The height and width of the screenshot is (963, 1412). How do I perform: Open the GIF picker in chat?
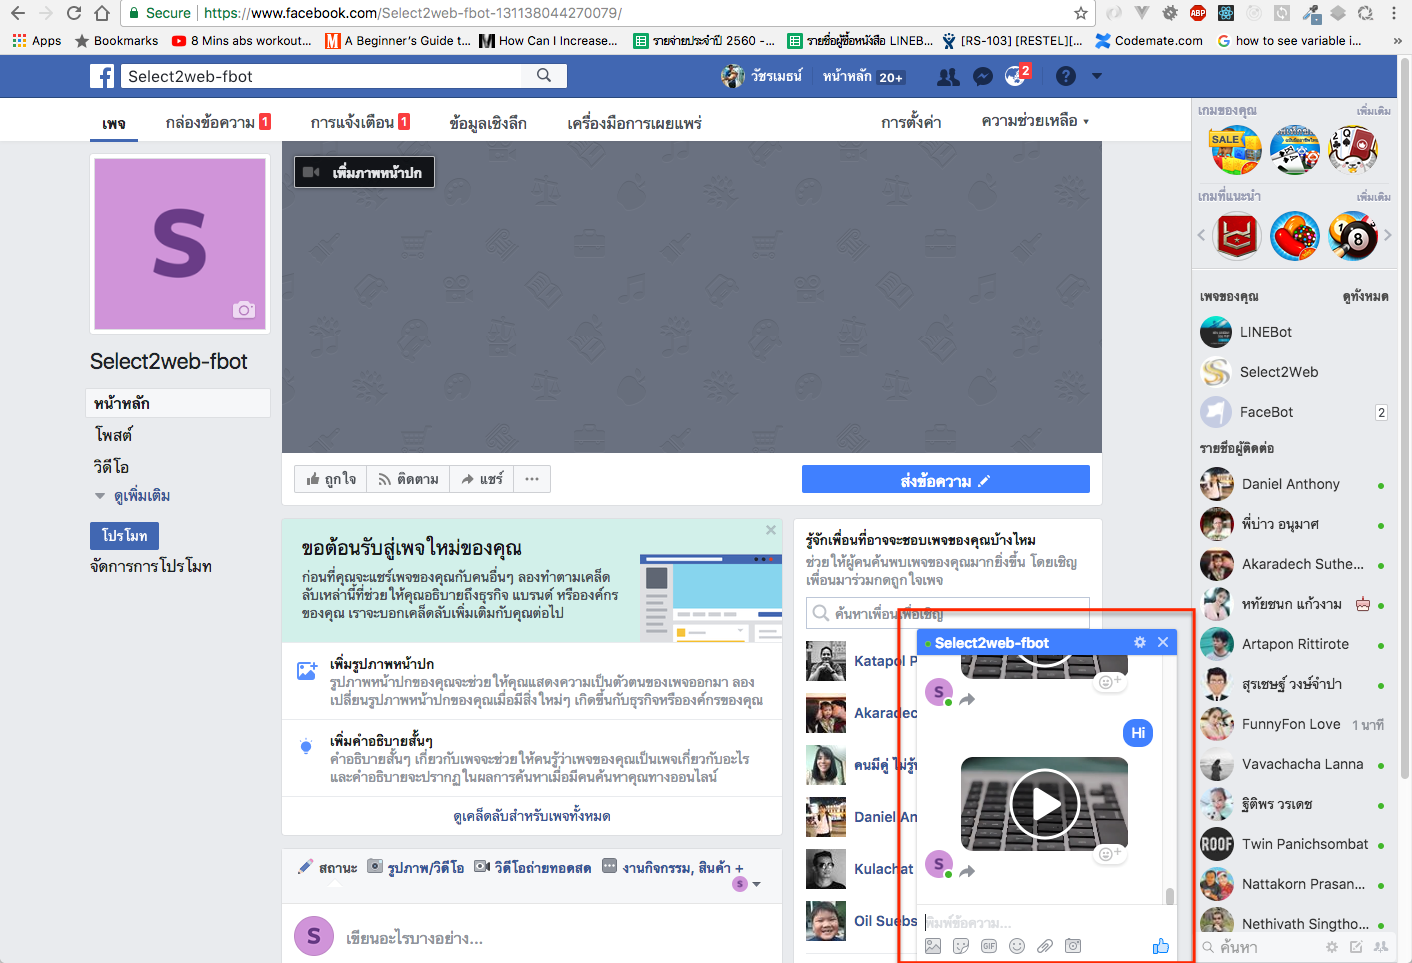[x=989, y=946]
